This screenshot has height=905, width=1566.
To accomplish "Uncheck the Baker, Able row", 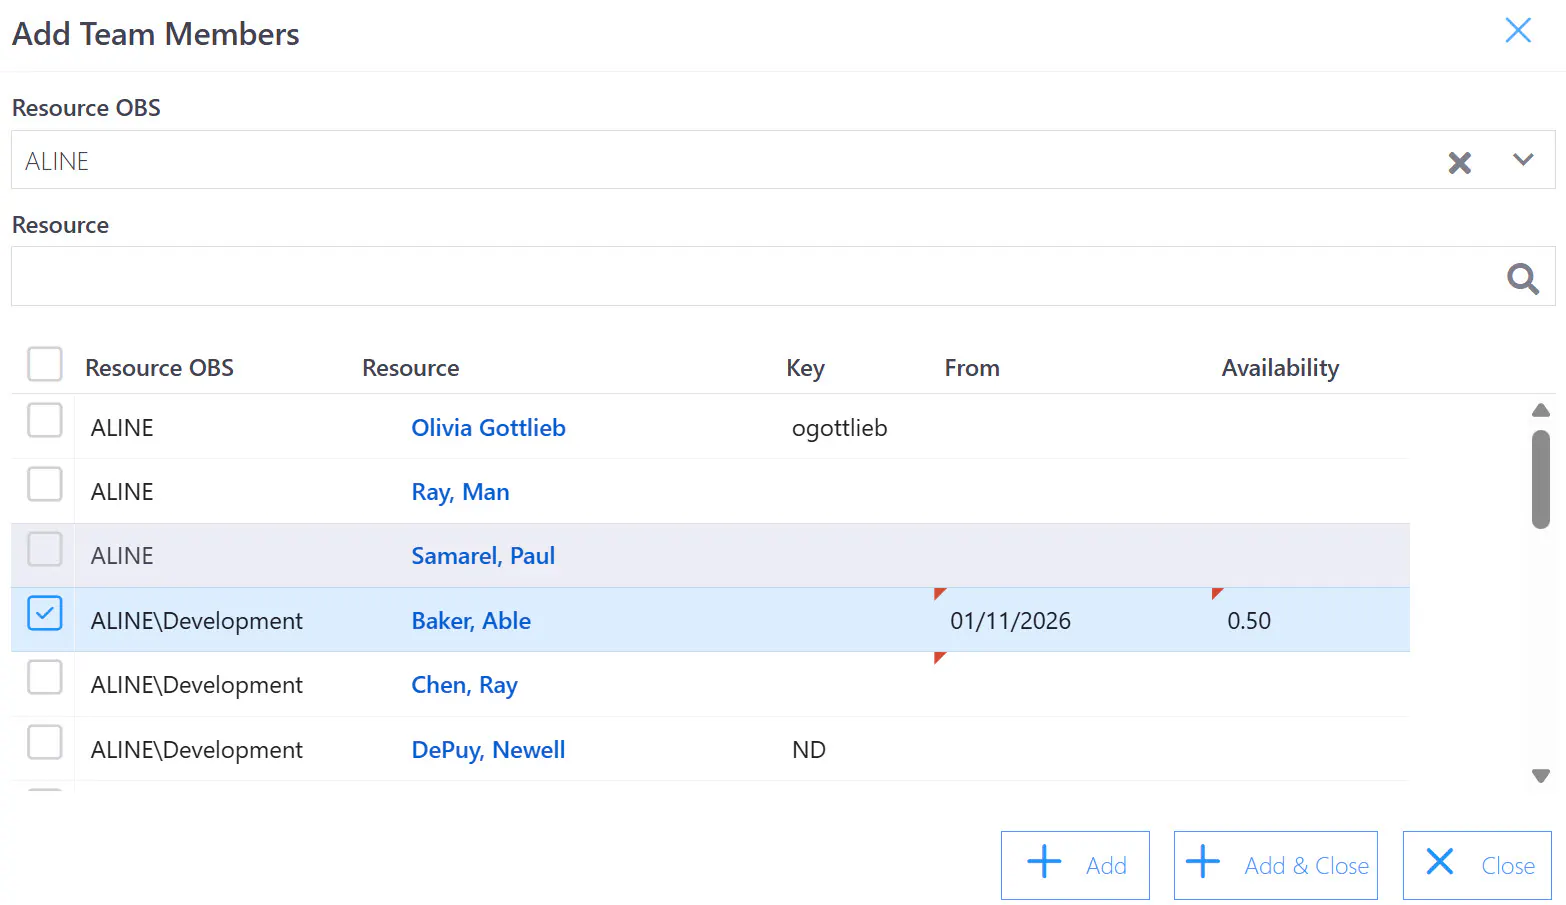I will pyautogui.click(x=45, y=613).
